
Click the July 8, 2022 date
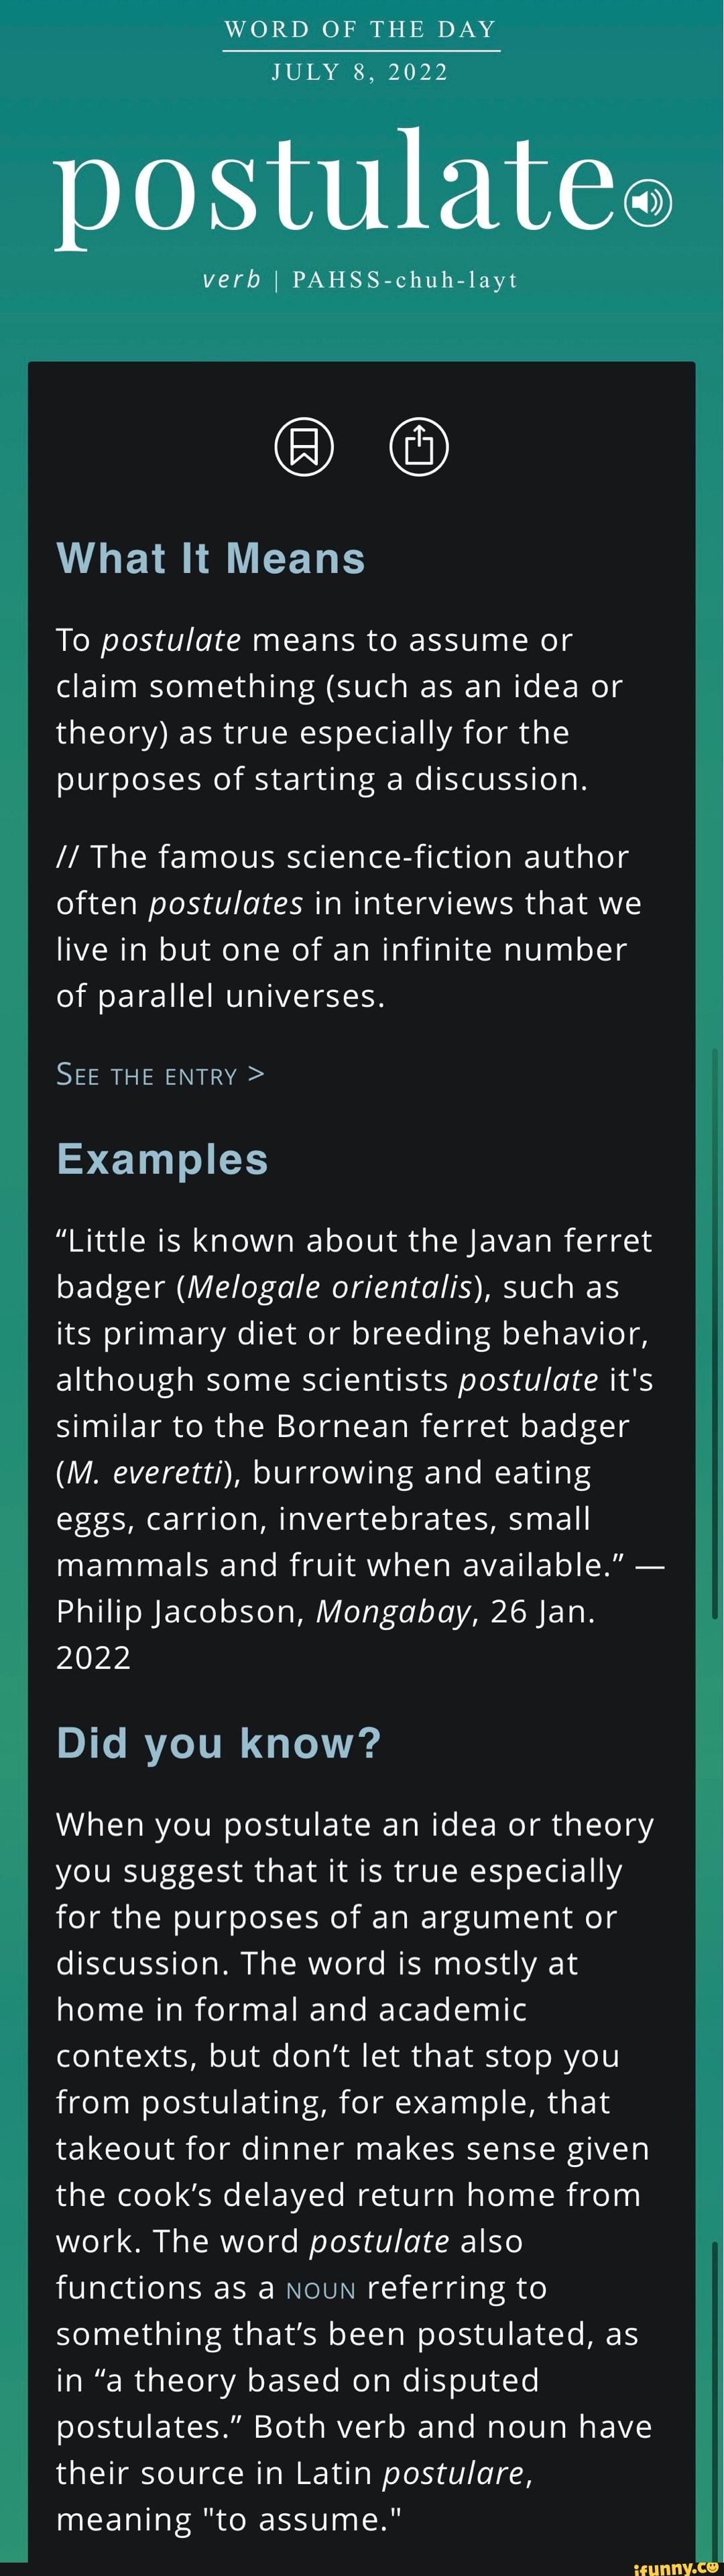coord(361,72)
